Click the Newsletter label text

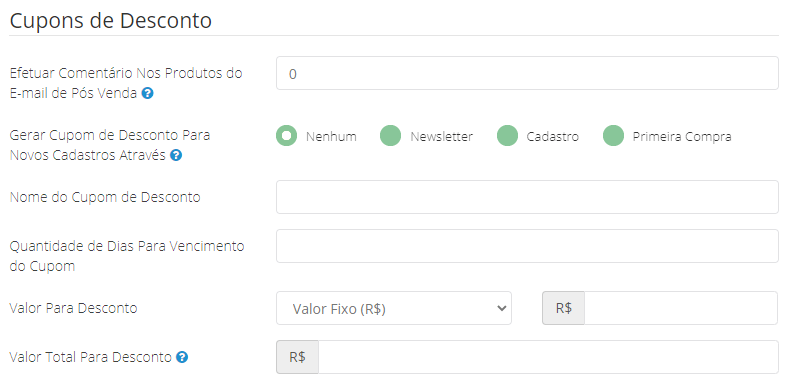pyautogui.click(x=441, y=137)
